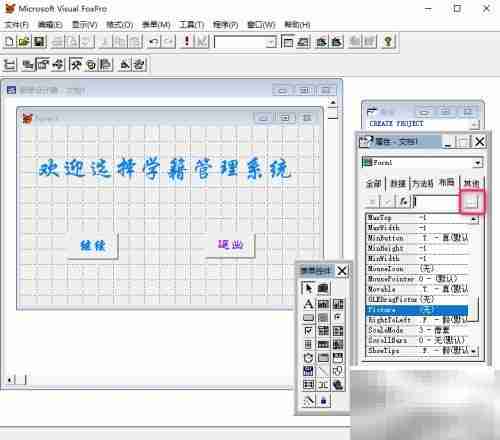Apply Auto Format from Form Designer toolbar
This screenshot has width=500, height=440.
pos(140,65)
